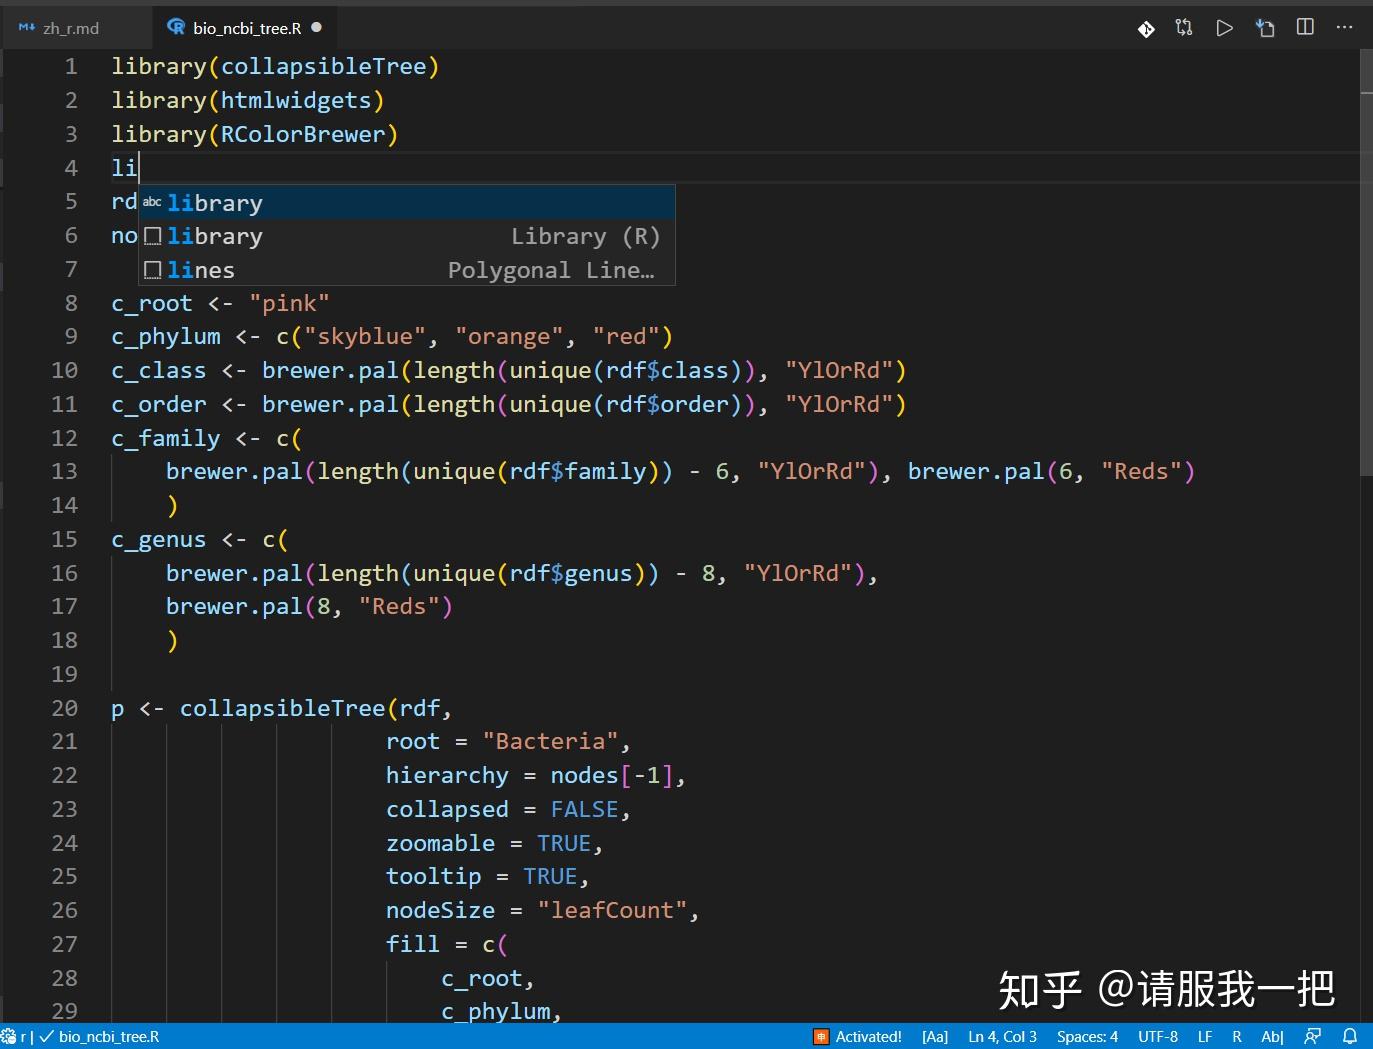Click the file-with-down-arrow icon in toolbar

1265,28
